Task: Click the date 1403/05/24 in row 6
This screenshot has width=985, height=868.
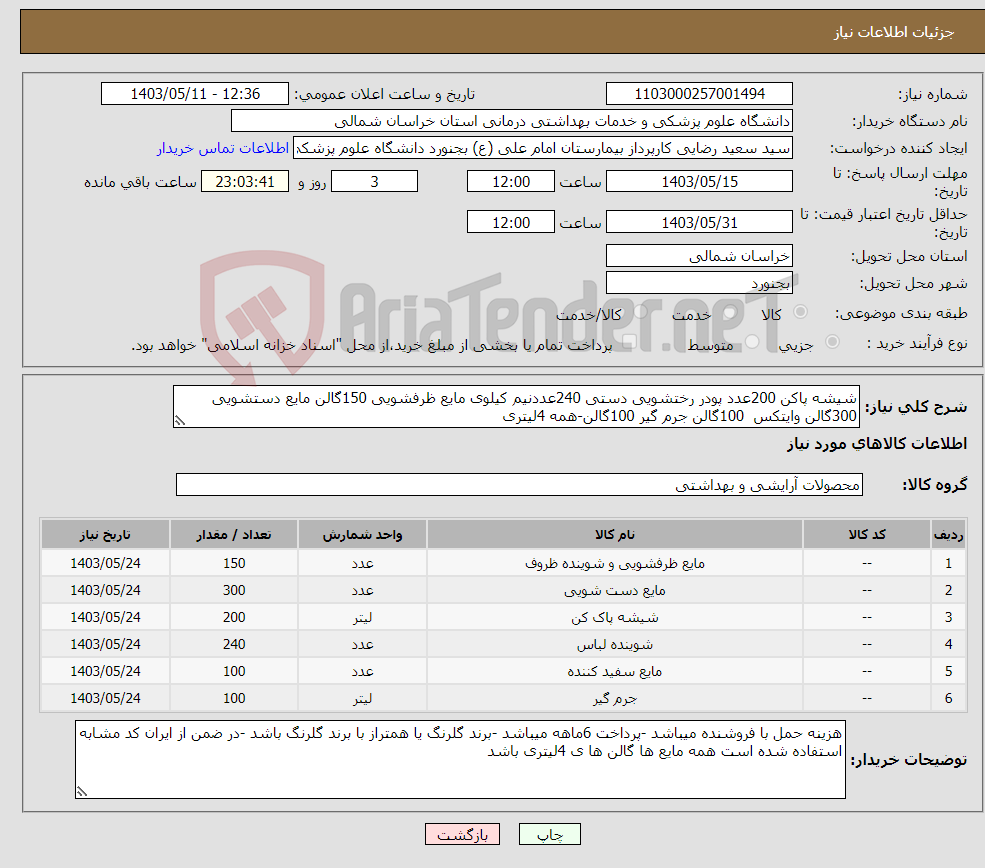Action: tap(106, 698)
